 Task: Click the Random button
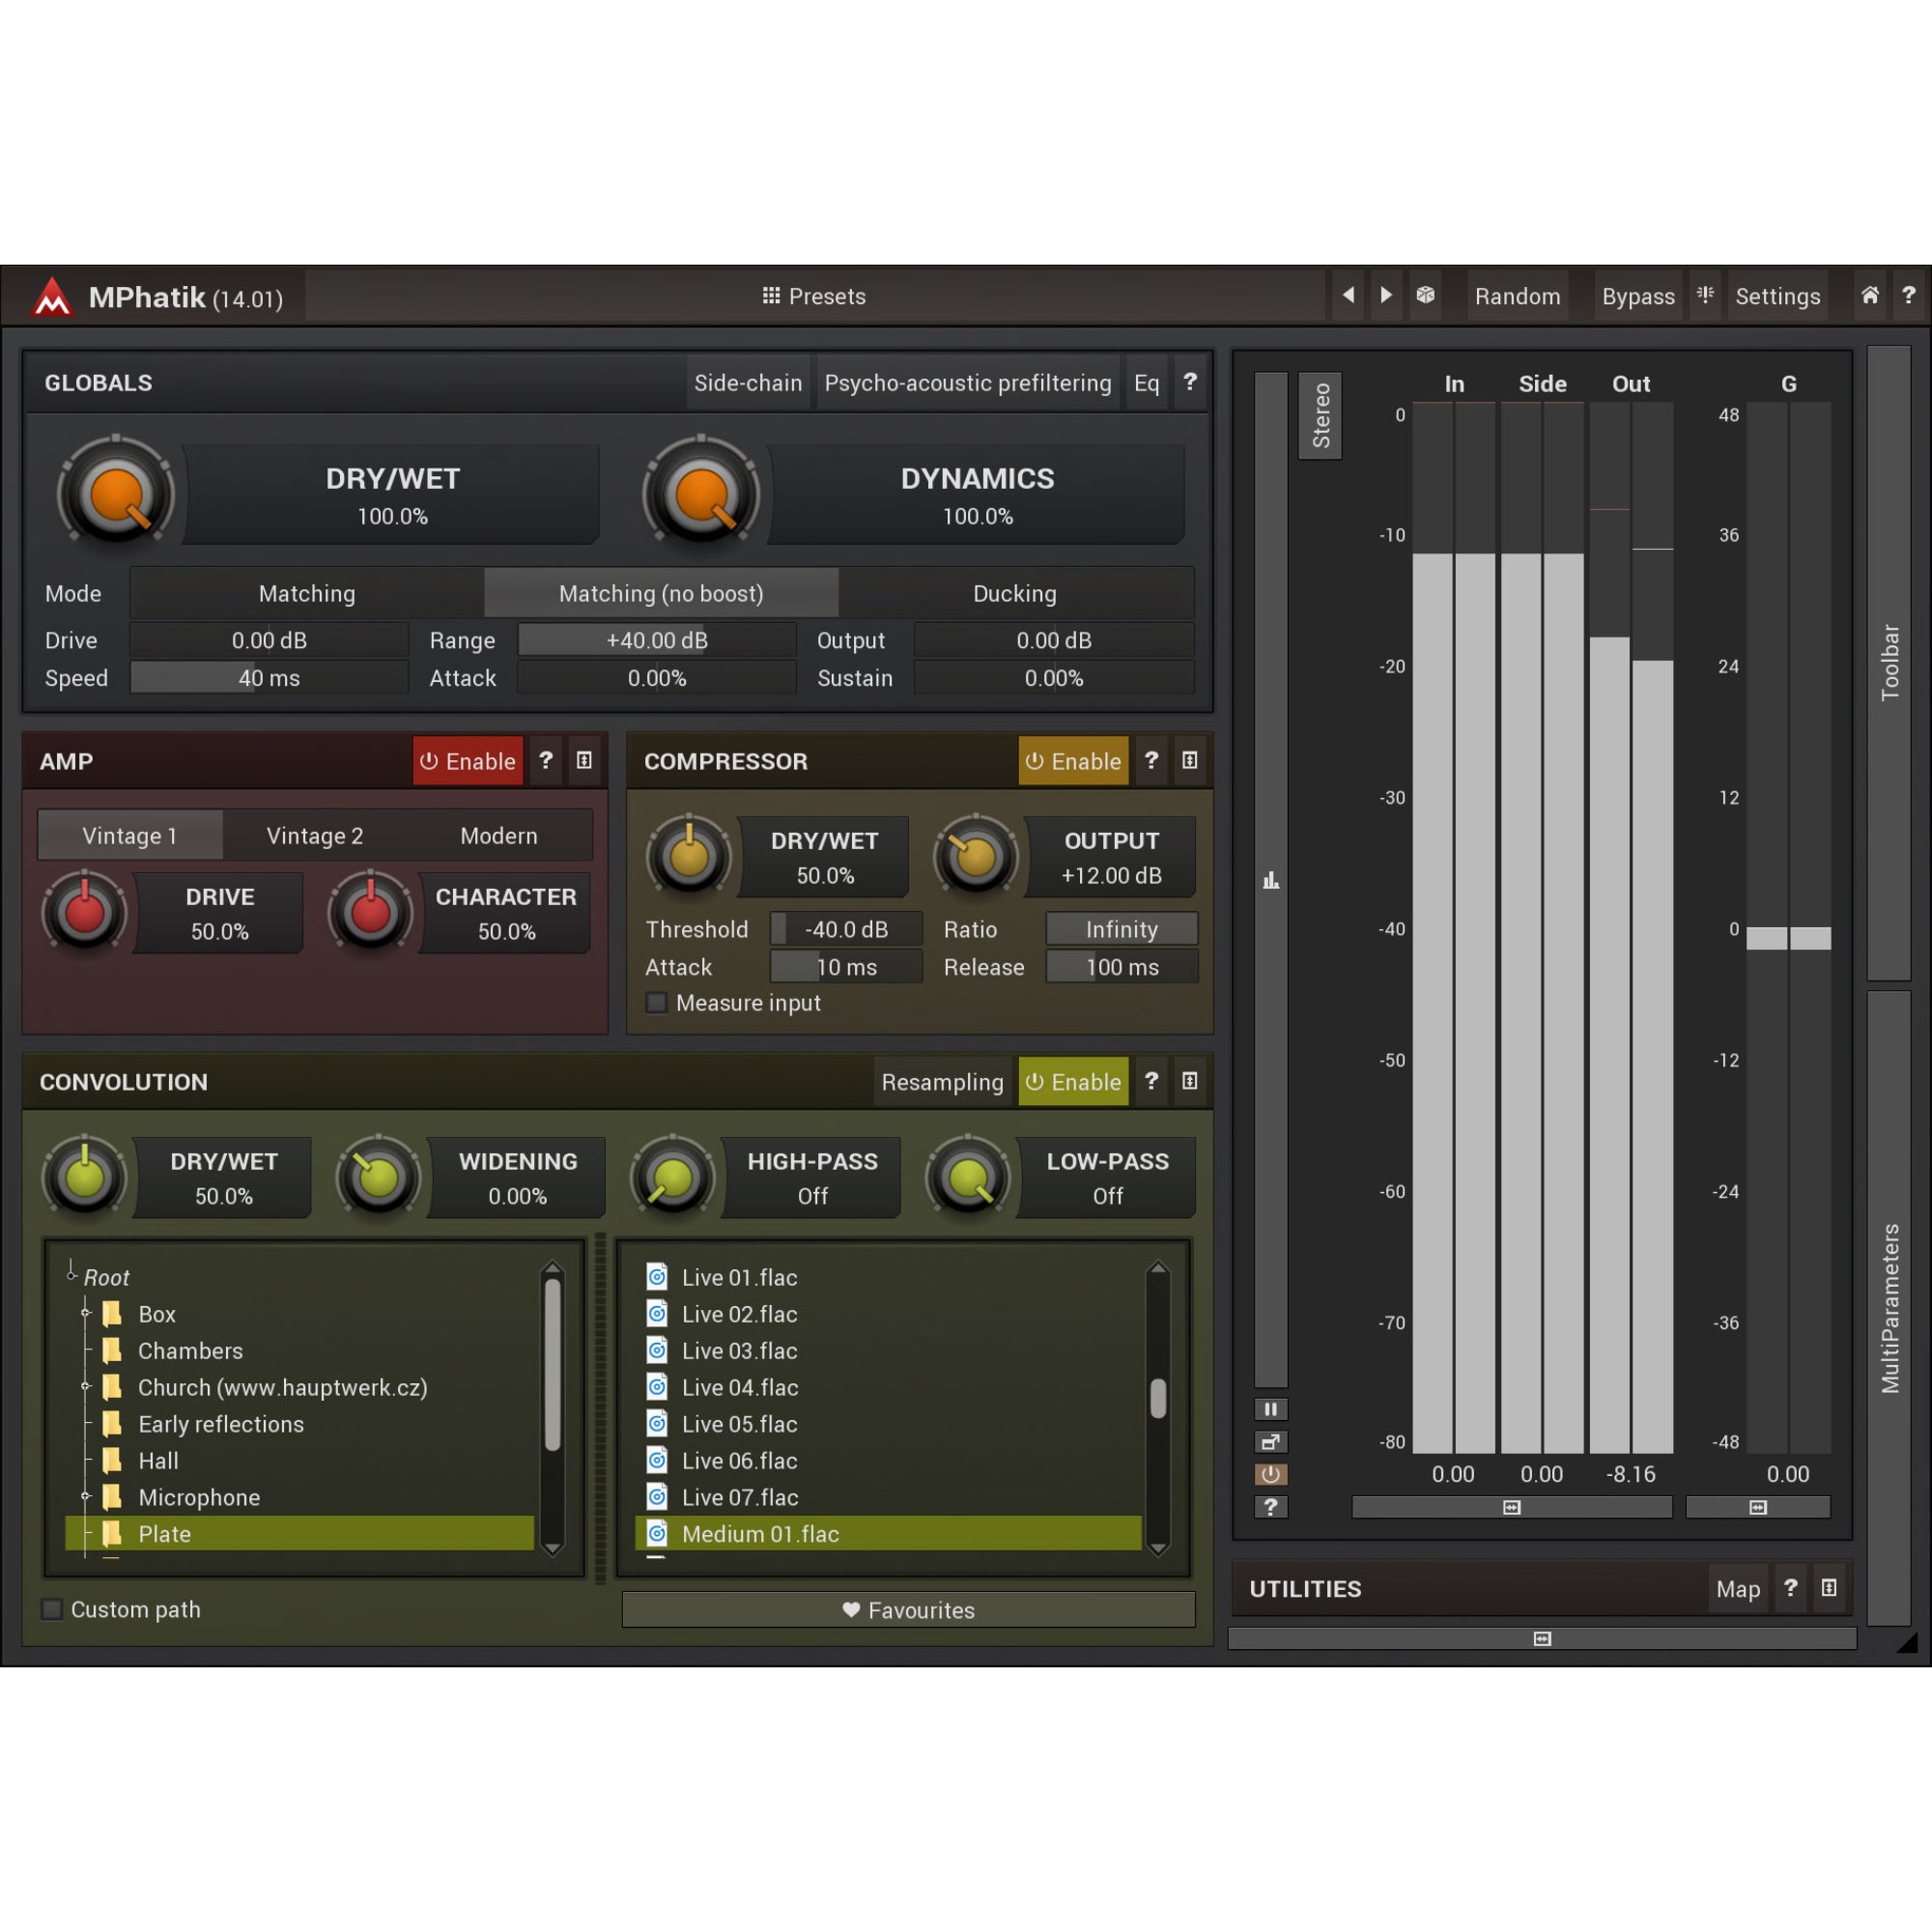(x=1517, y=296)
